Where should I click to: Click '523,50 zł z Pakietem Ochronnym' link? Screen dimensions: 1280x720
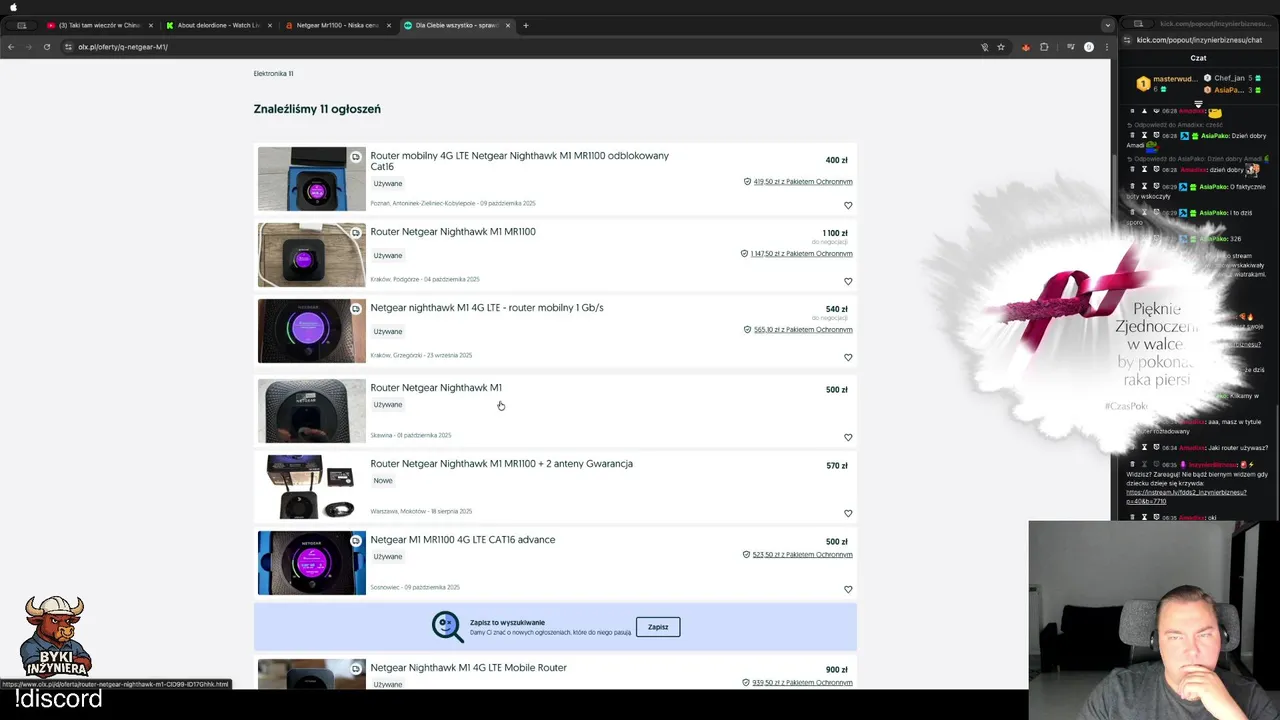[x=802, y=555]
